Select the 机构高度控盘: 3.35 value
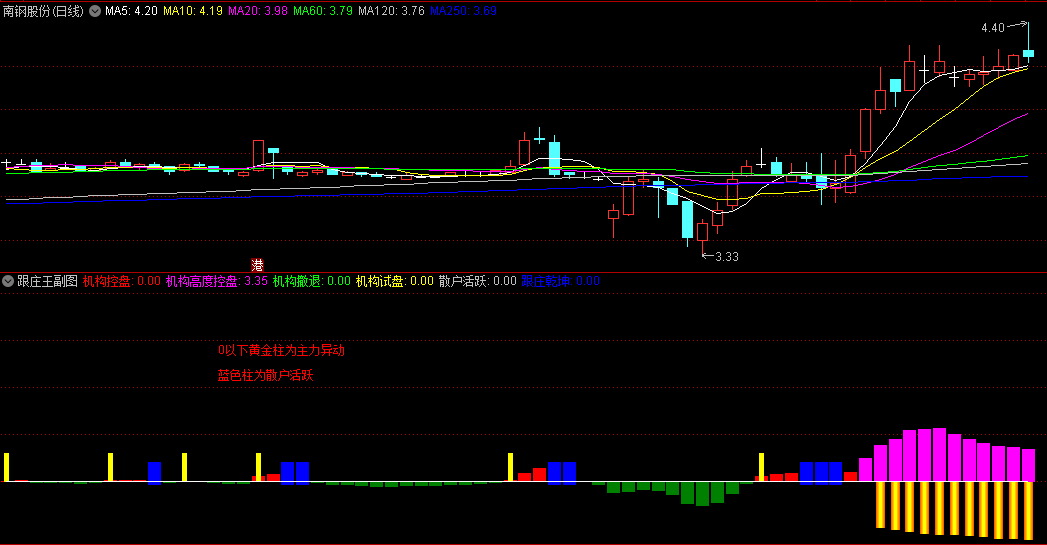 [x=216, y=281]
